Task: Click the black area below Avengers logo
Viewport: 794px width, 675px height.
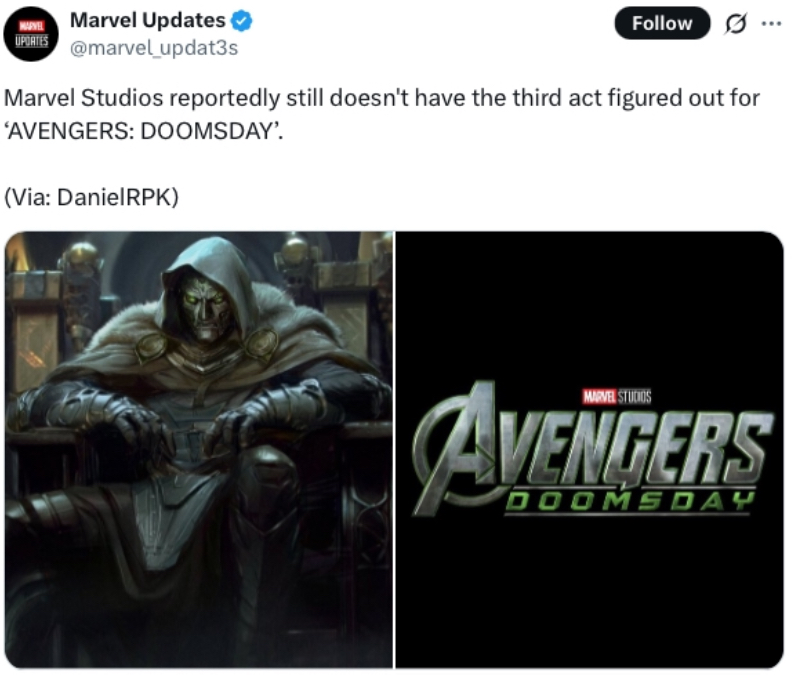Action: (x=589, y=592)
